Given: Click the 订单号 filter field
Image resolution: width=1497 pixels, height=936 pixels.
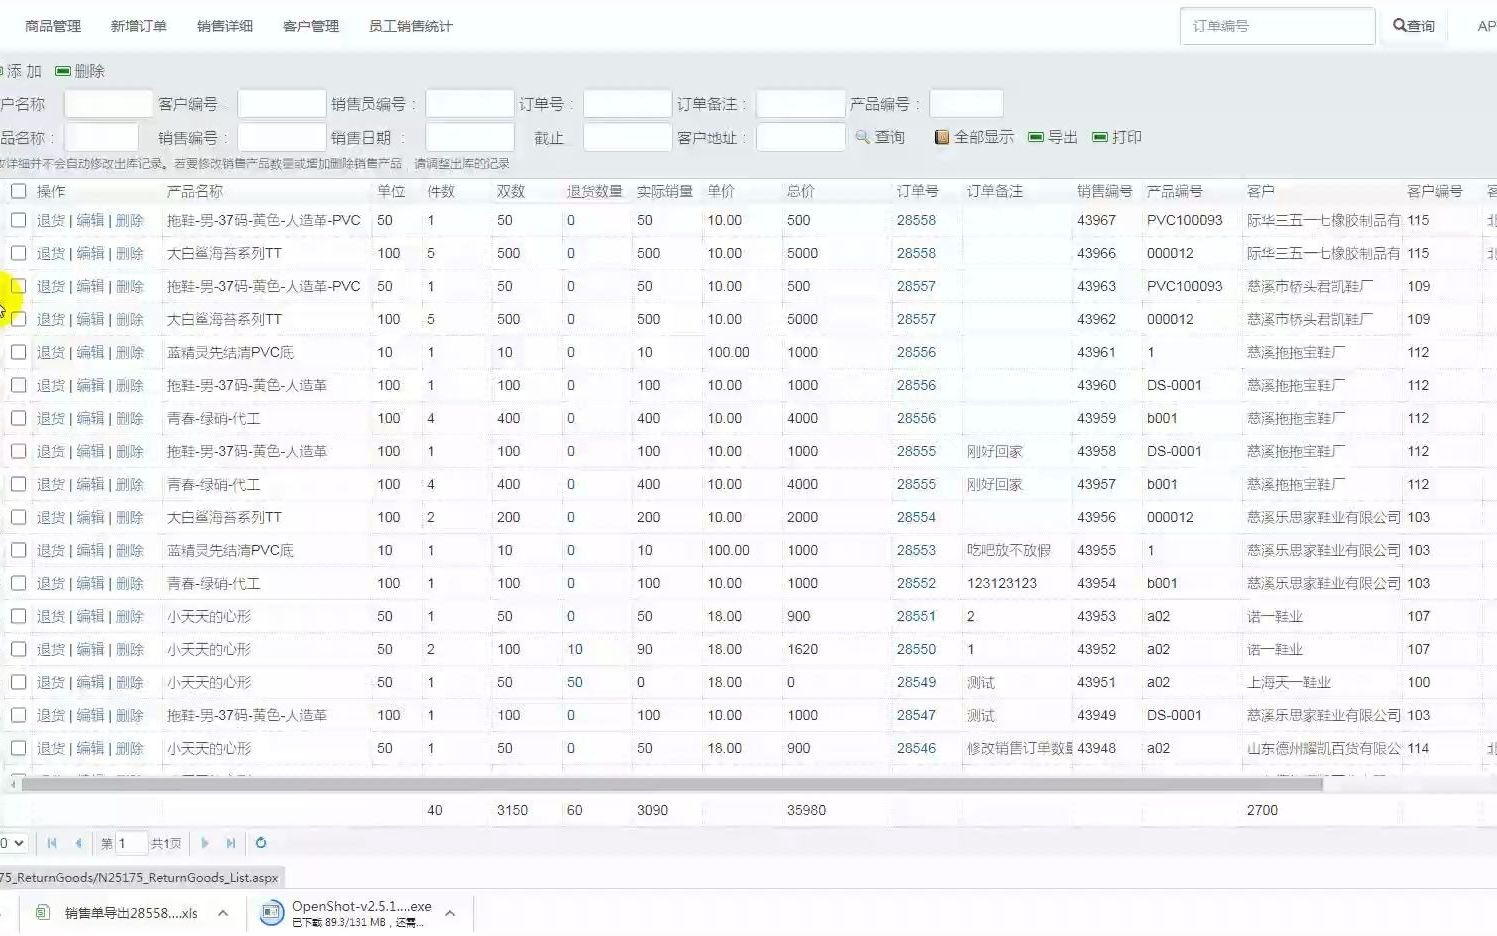Looking at the screenshot, I should (x=627, y=104).
